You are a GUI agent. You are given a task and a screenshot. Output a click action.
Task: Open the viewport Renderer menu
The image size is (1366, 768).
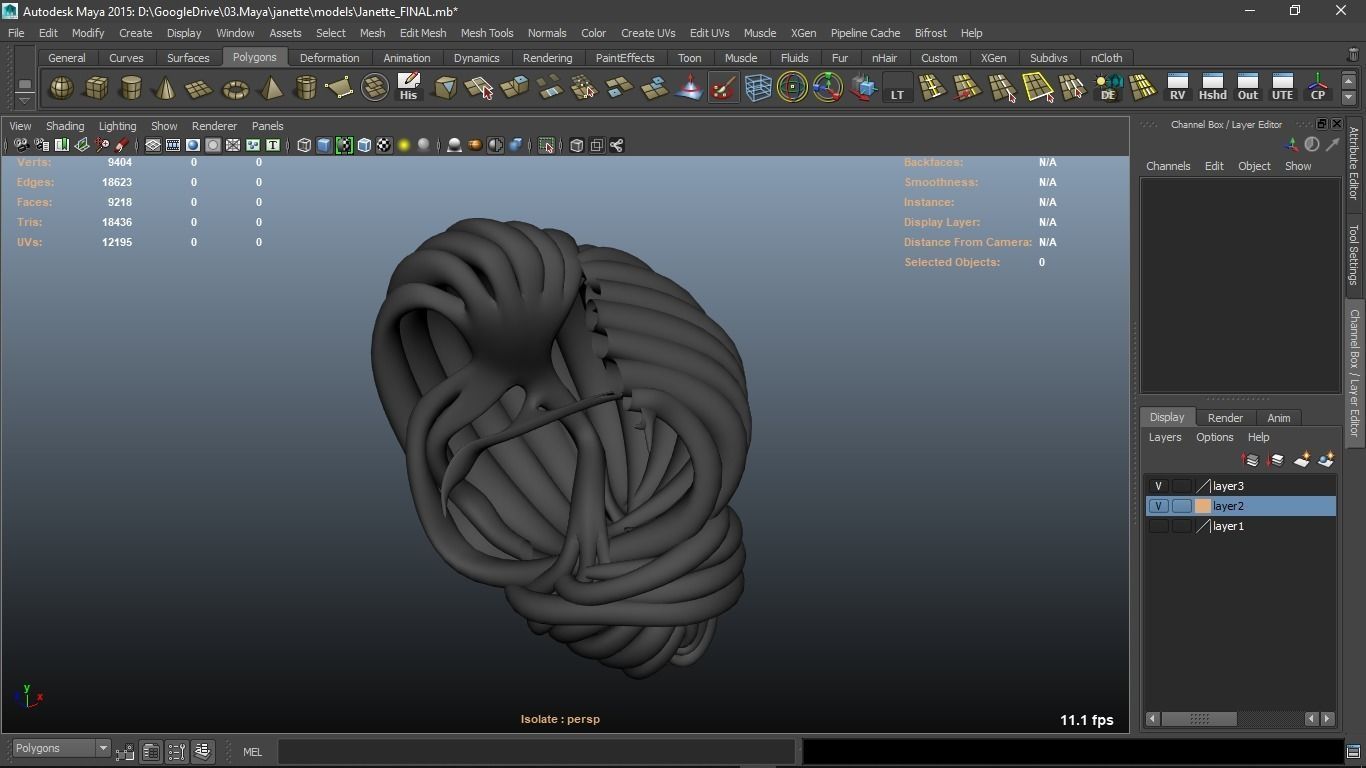pyautogui.click(x=214, y=126)
